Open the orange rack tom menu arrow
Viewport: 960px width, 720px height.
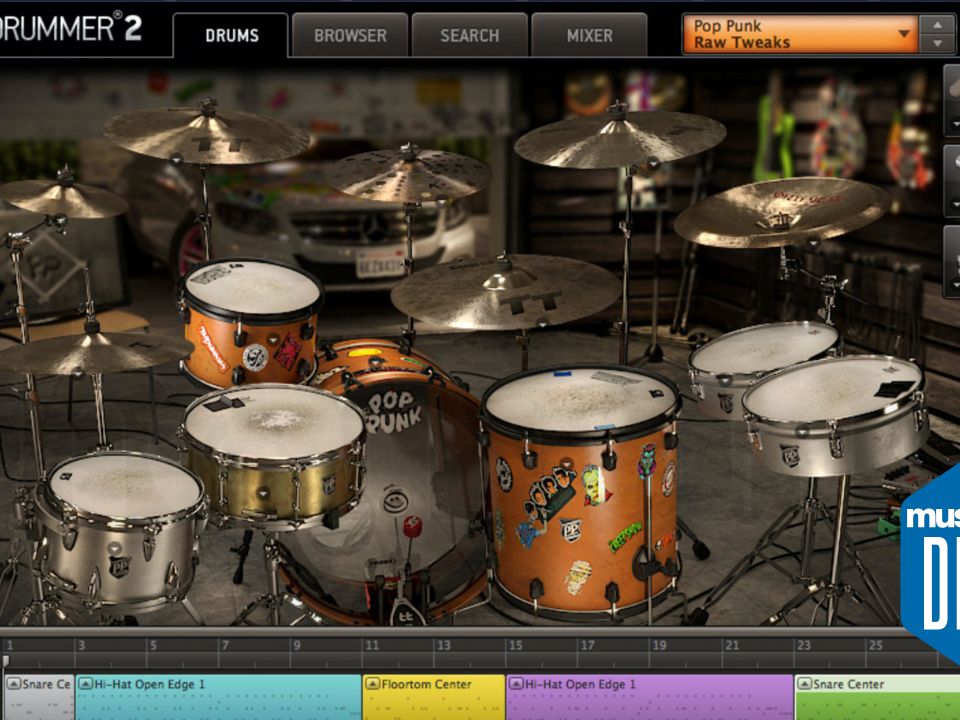coord(272,339)
